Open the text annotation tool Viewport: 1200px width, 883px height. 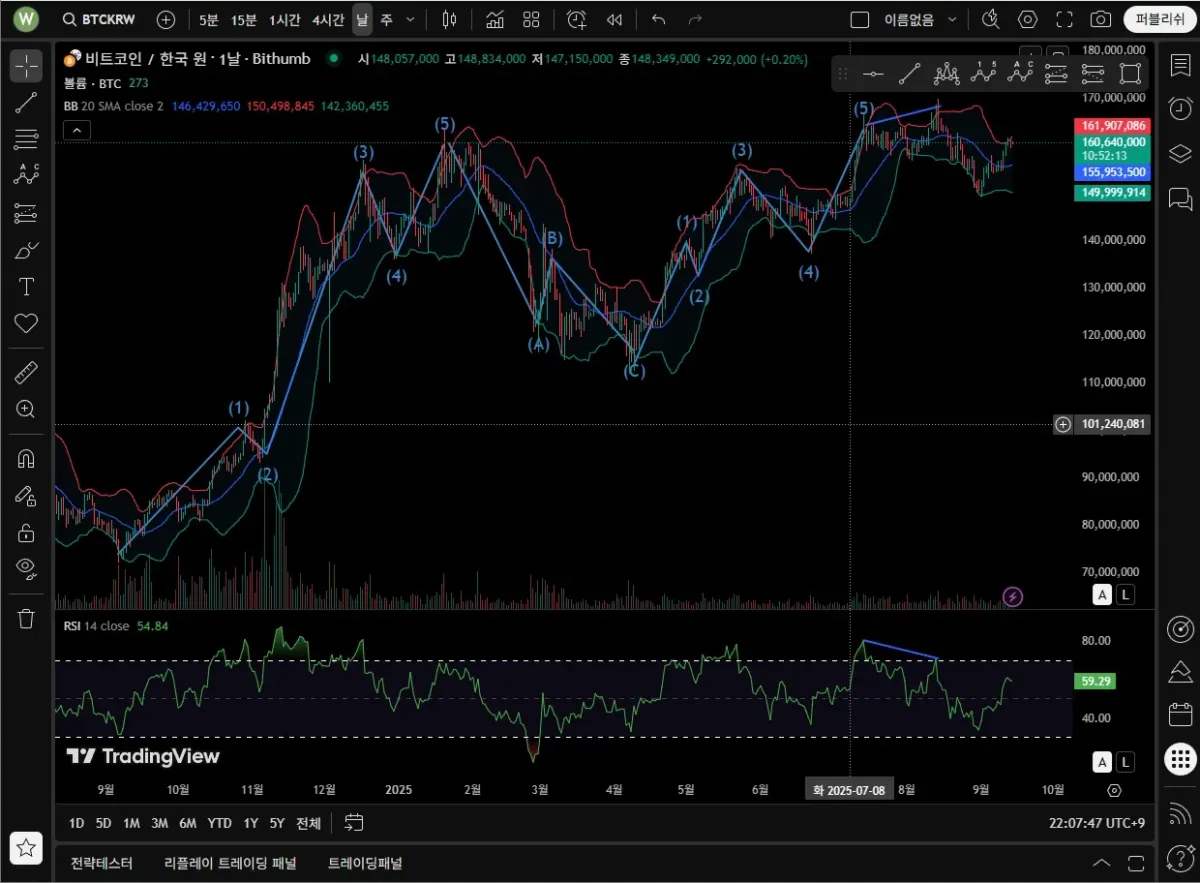tap(26, 287)
